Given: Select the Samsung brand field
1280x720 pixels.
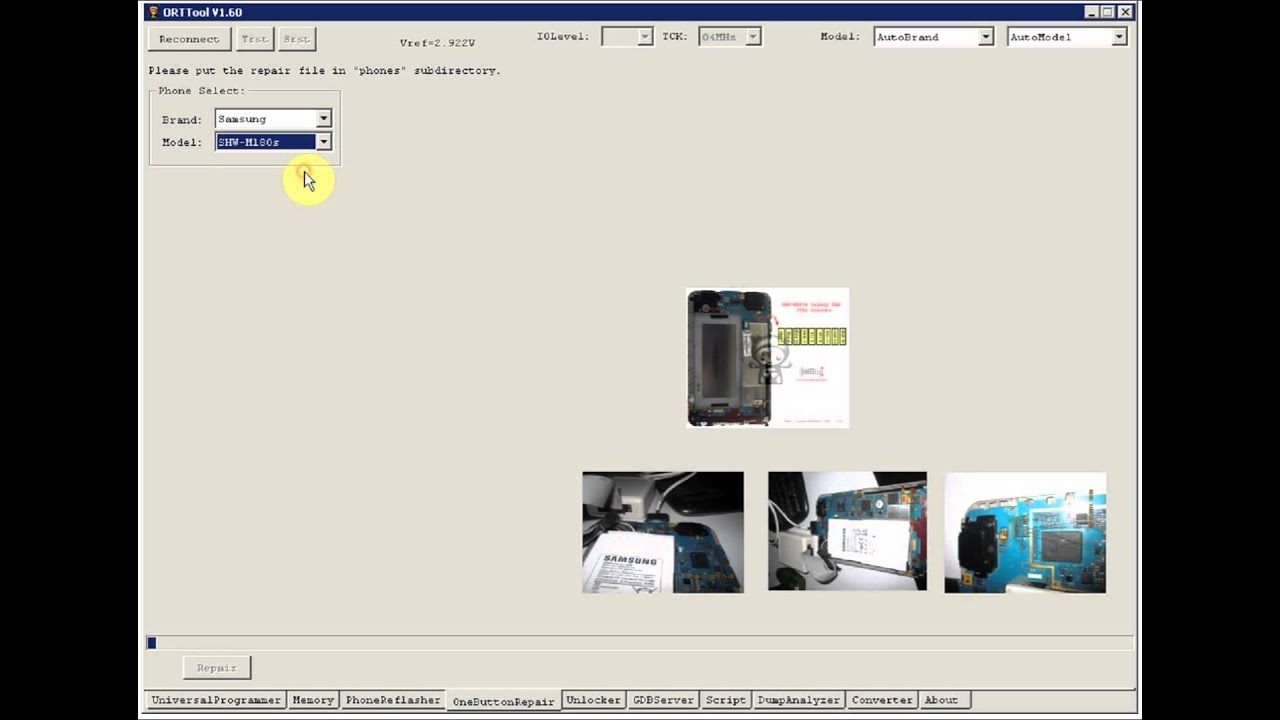Looking at the screenshot, I should click(266, 119).
